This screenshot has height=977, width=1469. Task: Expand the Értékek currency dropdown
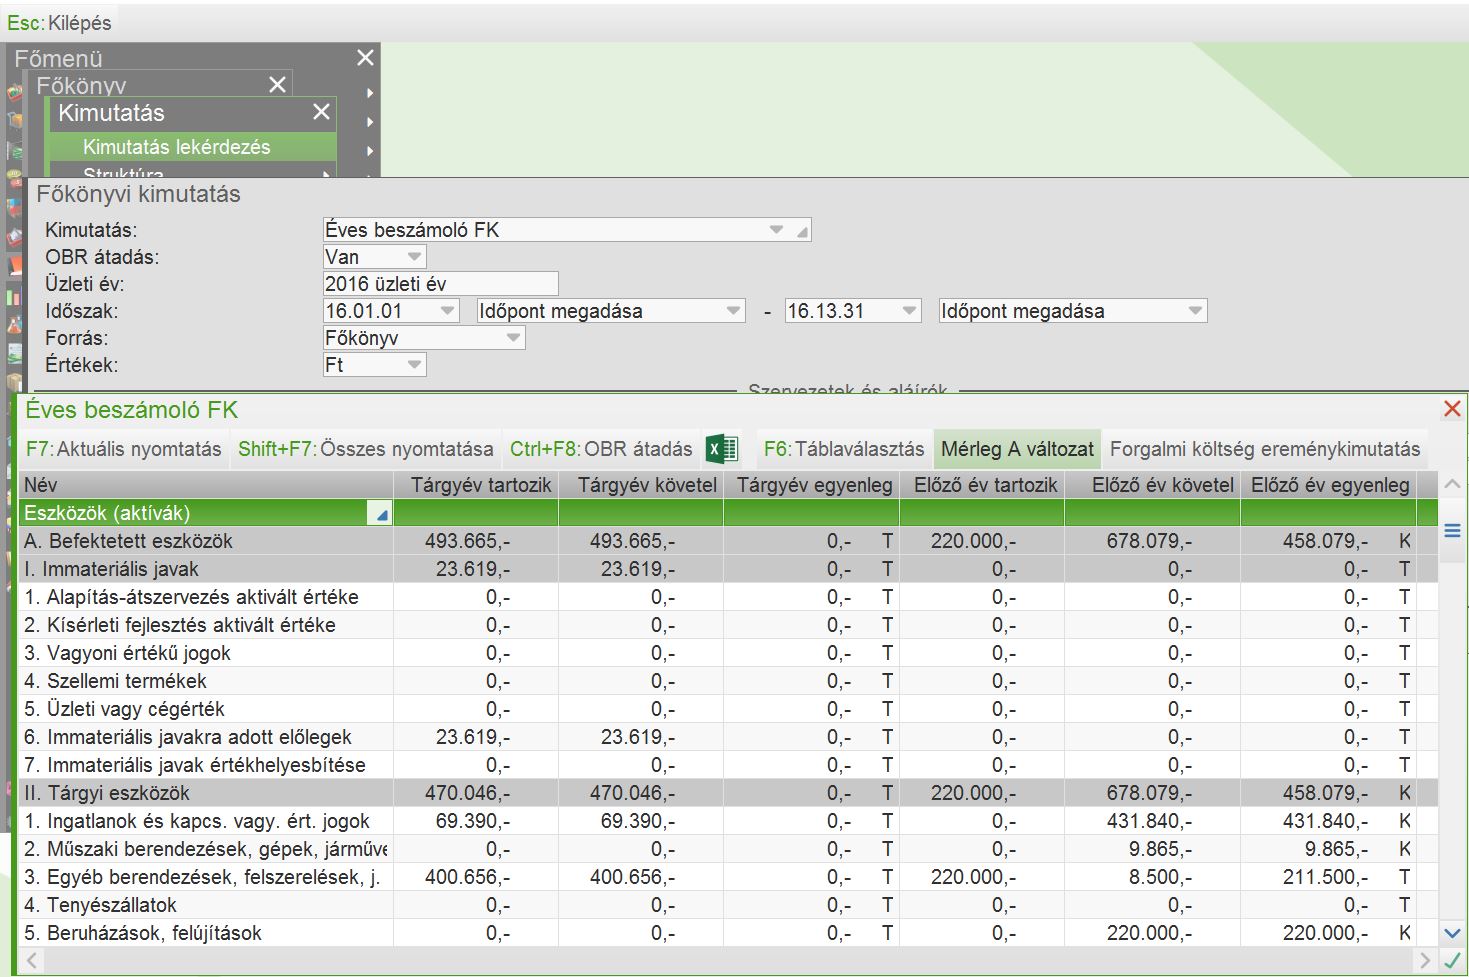click(413, 365)
